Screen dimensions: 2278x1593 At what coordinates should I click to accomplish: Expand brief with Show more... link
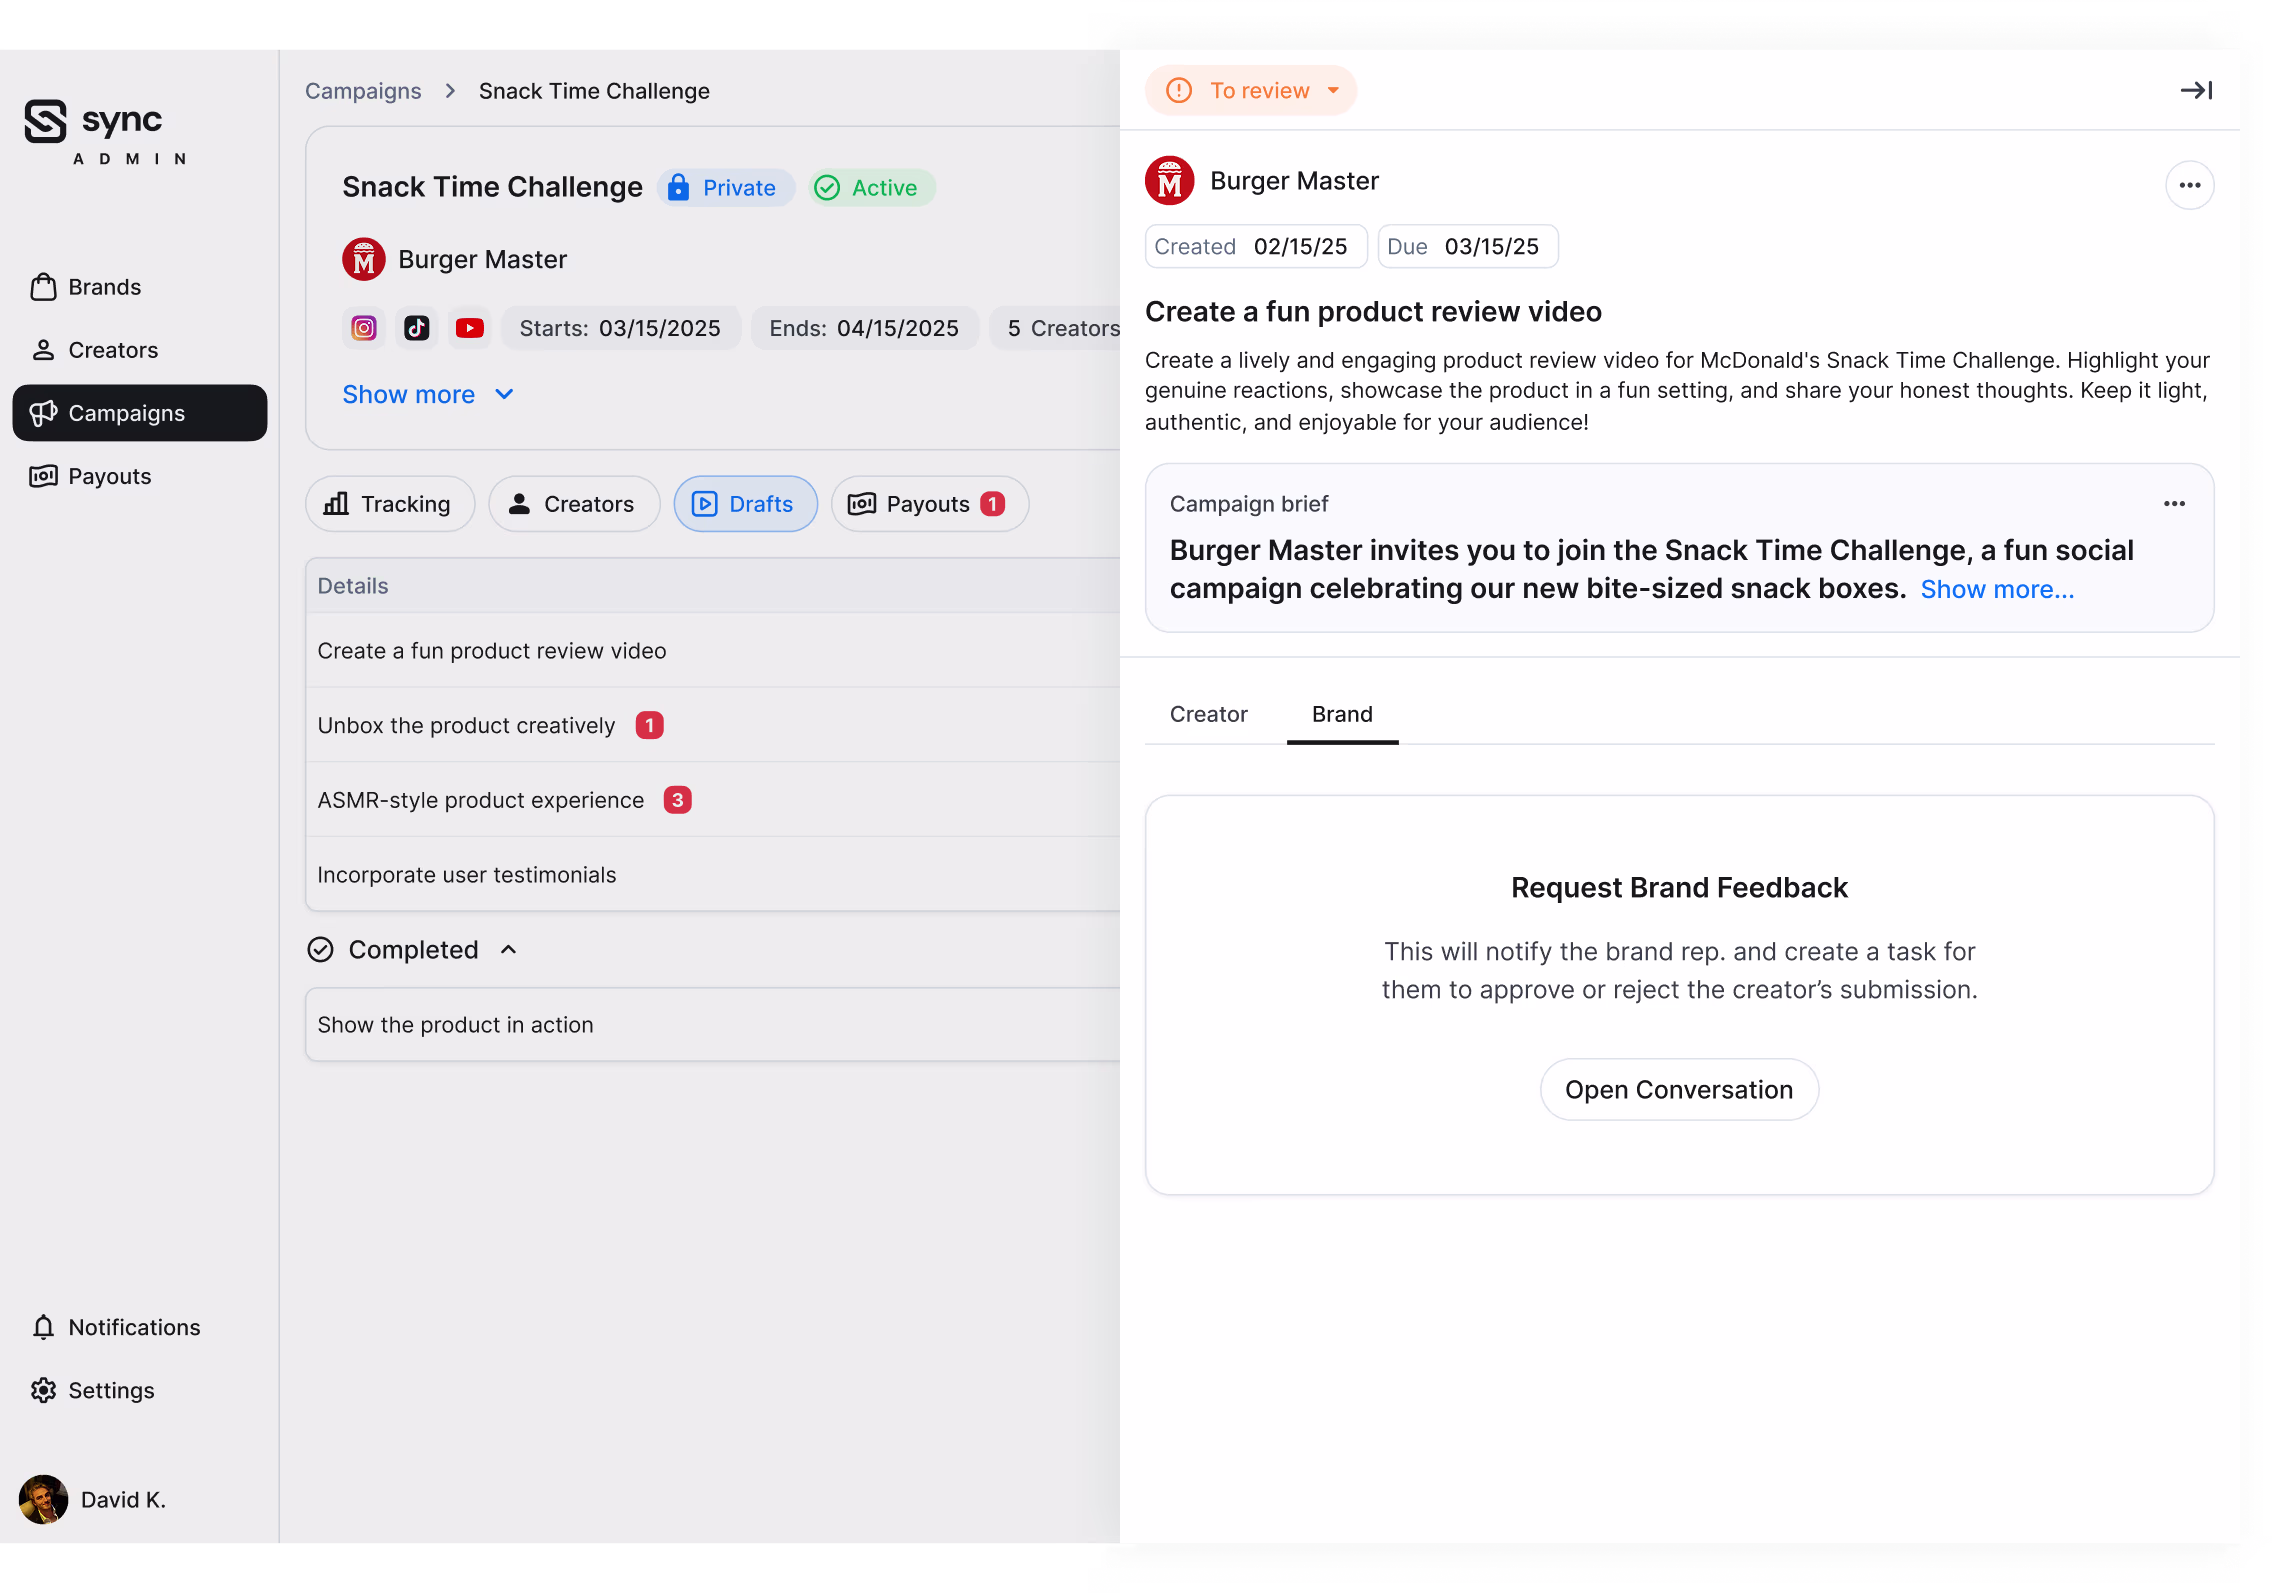click(x=1997, y=590)
